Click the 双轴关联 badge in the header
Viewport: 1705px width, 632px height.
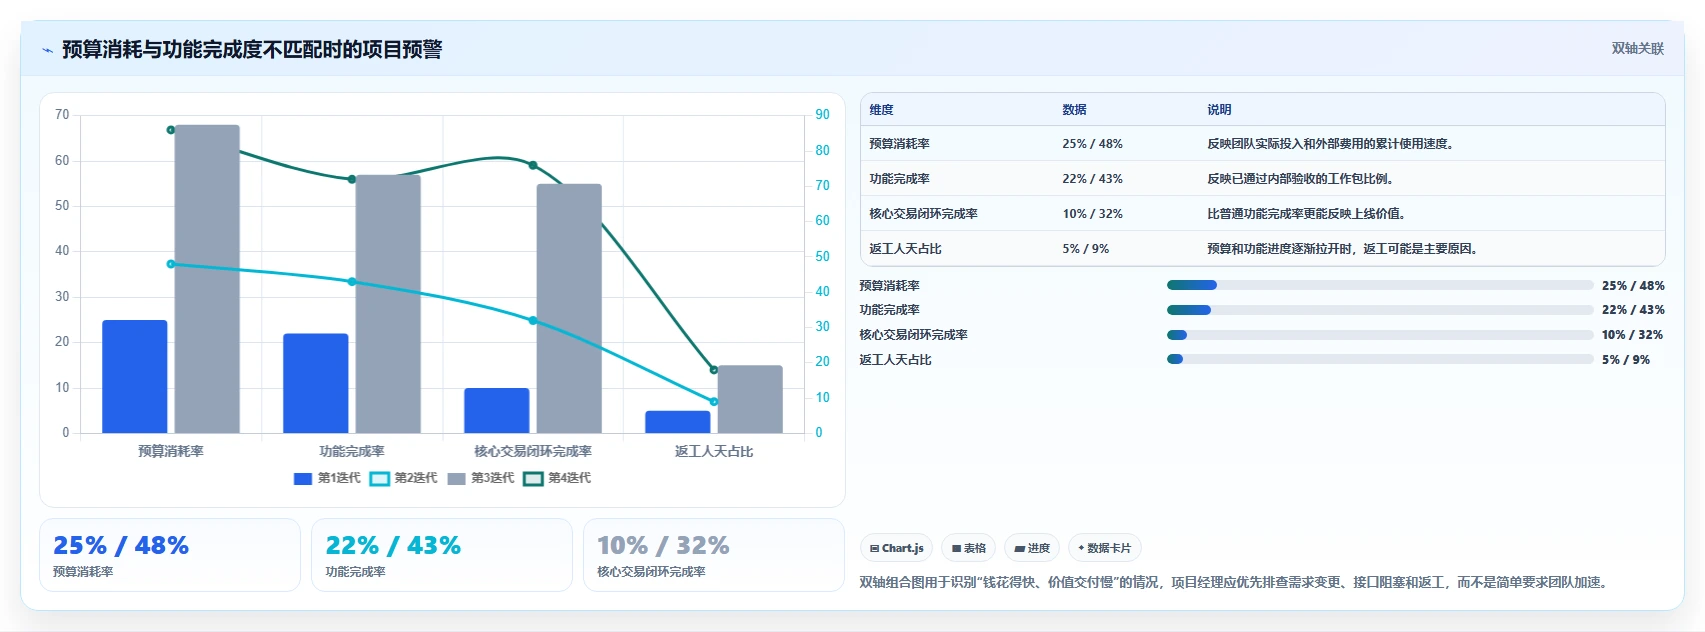1637,48
